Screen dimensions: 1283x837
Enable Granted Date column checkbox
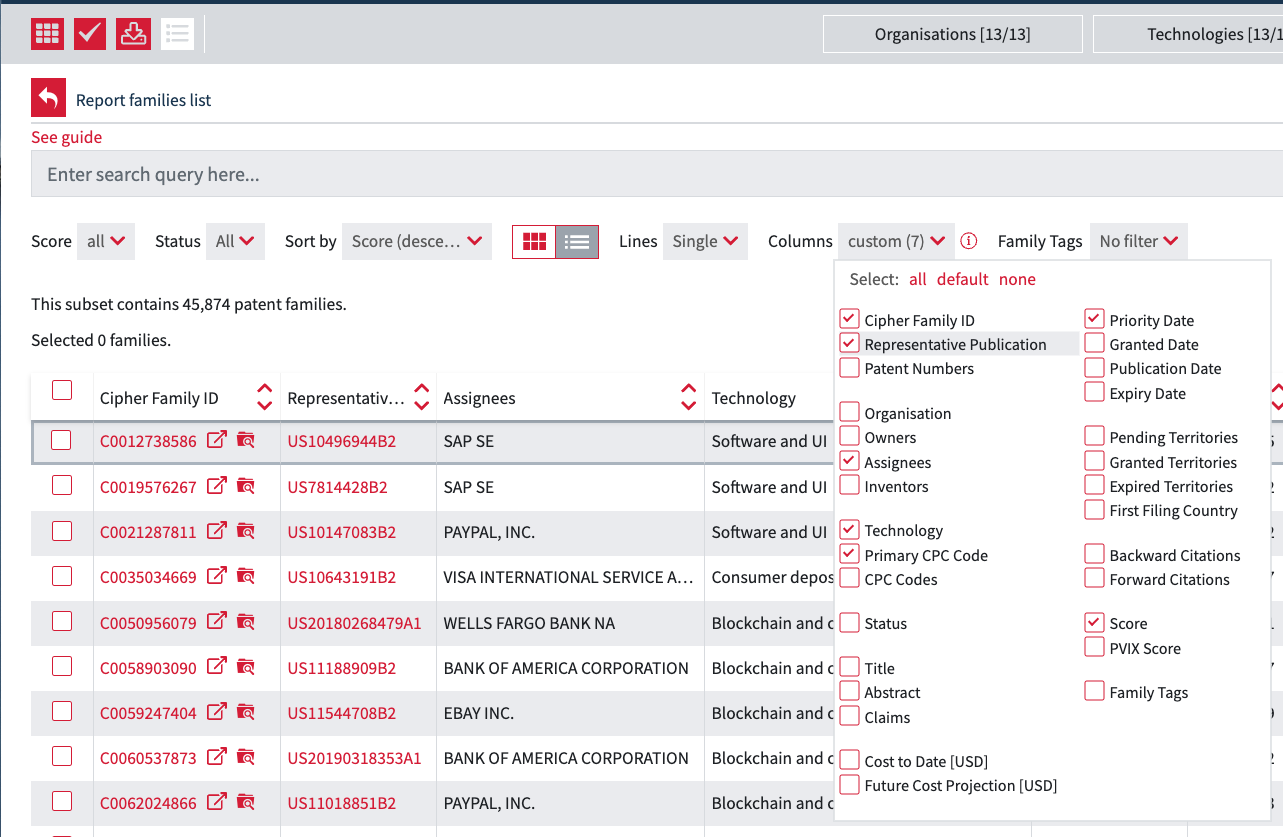coord(1094,343)
